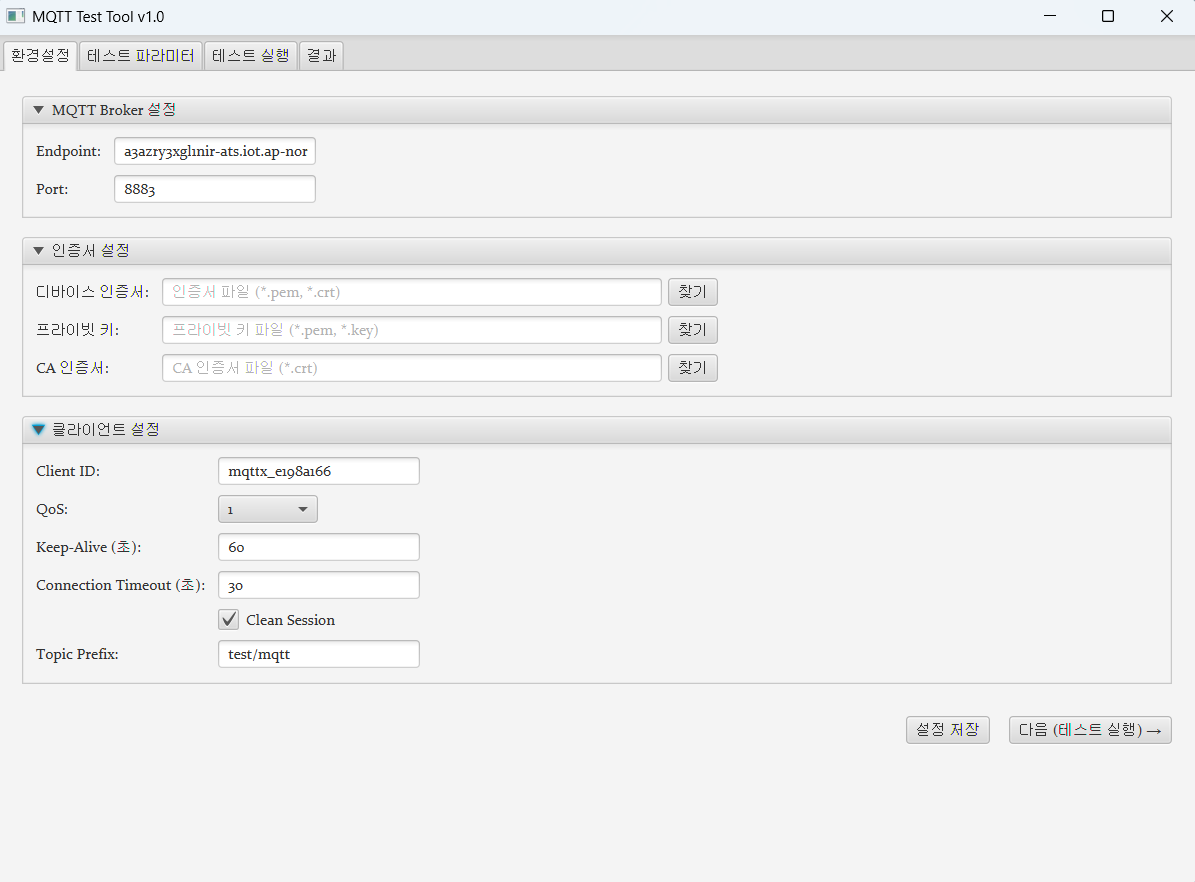Open the QoS dropdown
Screen dimensions: 1195x882
point(267,510)
